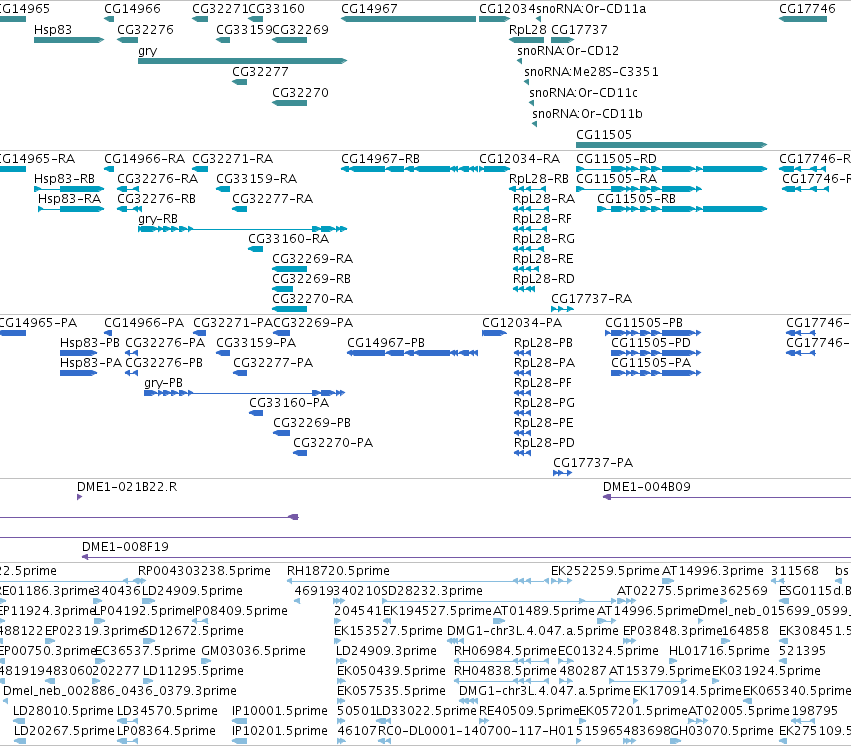Click DME1-004B09 clone label

(x=647, y=487)
